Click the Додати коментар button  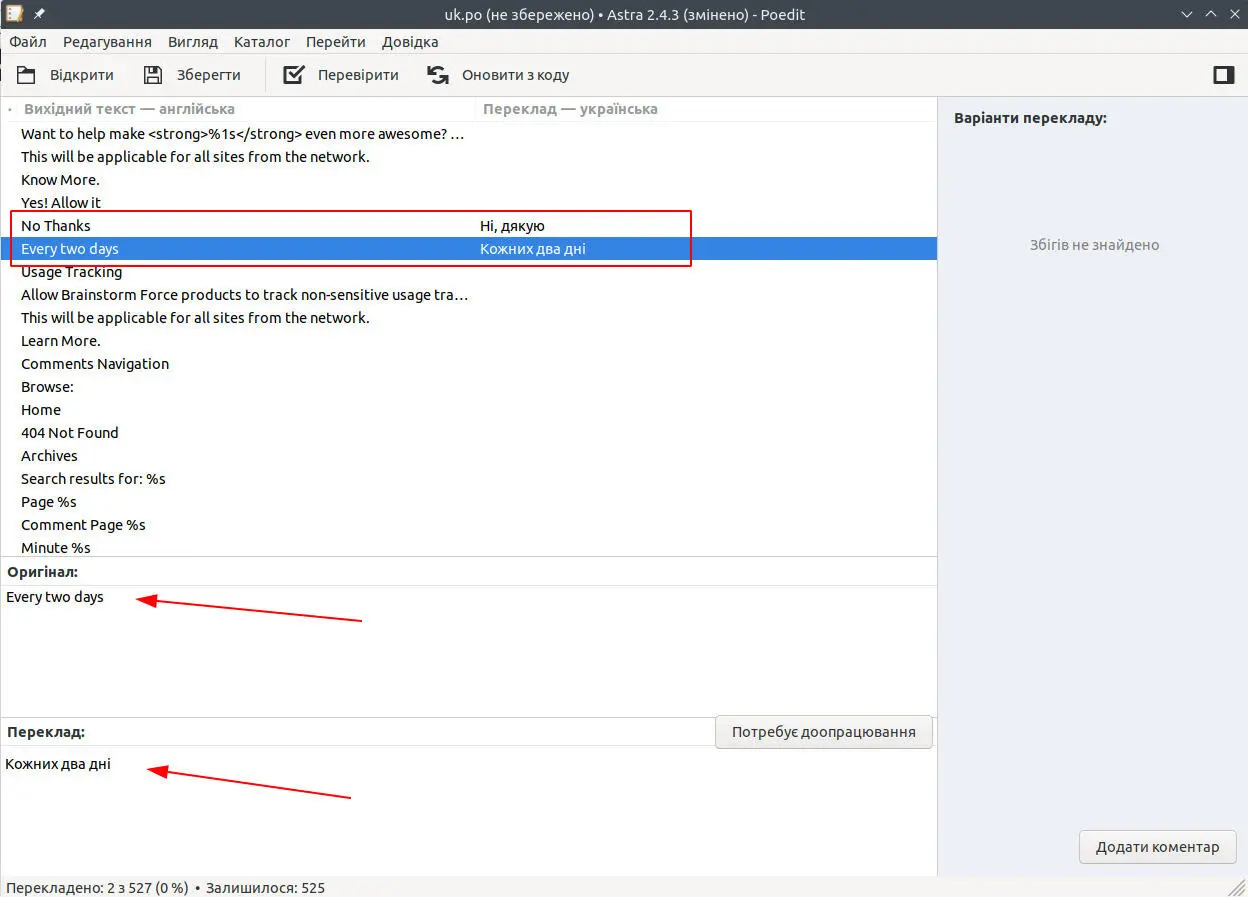click(1158, 847)
